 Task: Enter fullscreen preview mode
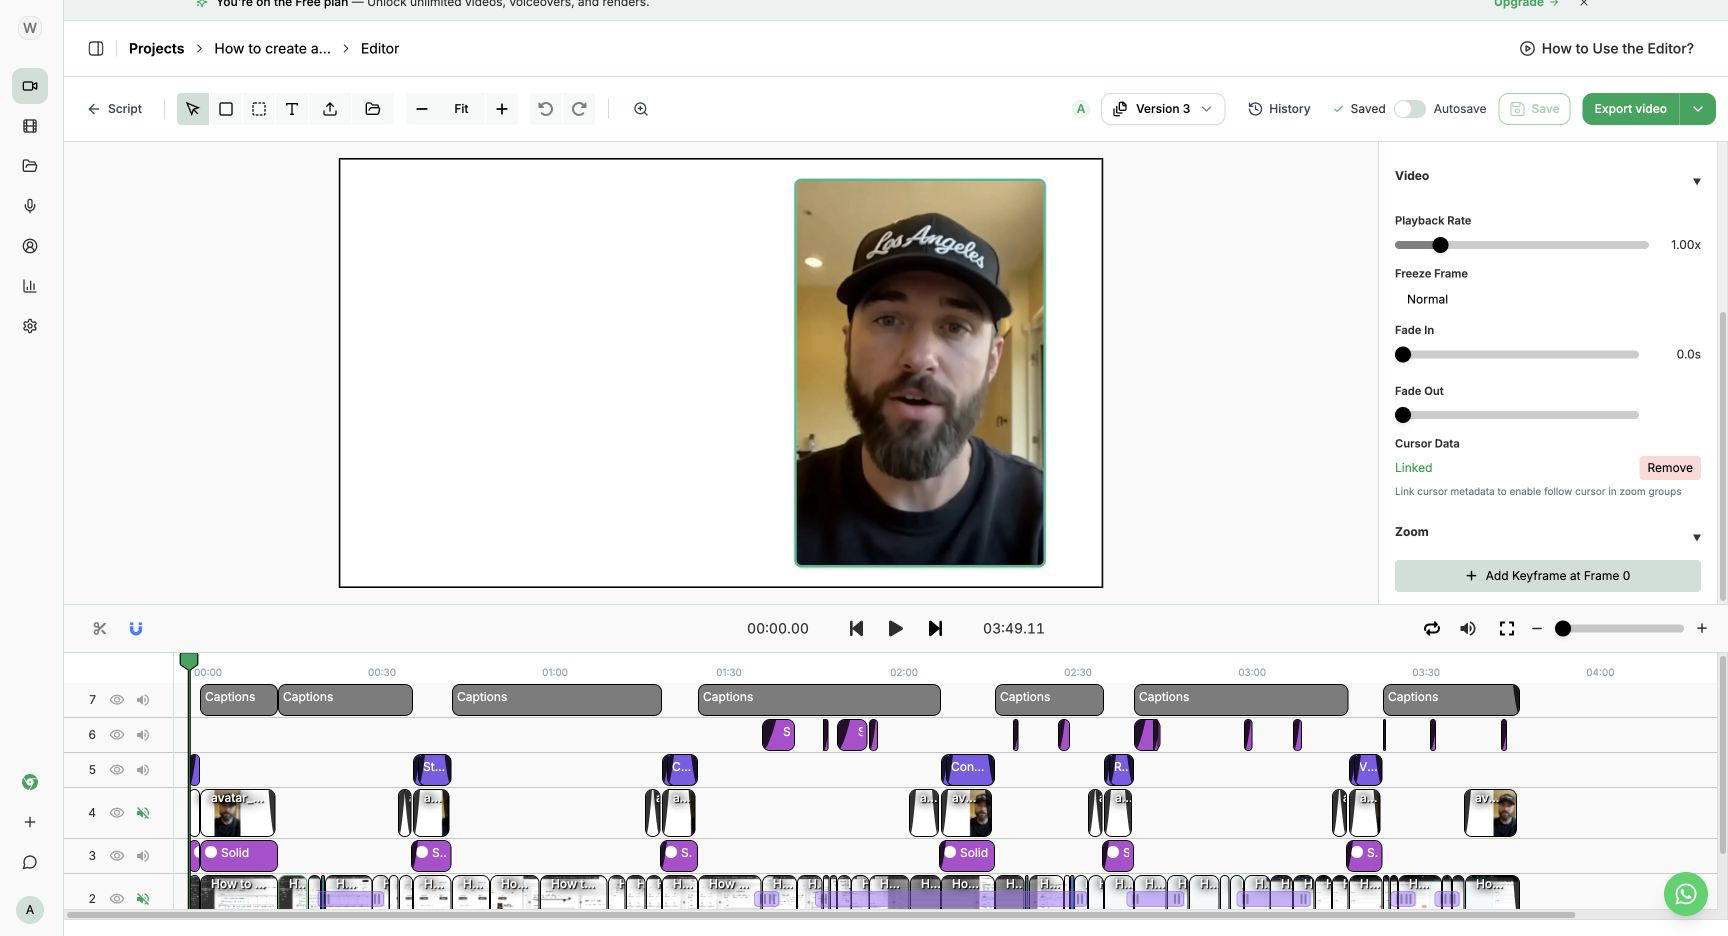[1507, 628]
